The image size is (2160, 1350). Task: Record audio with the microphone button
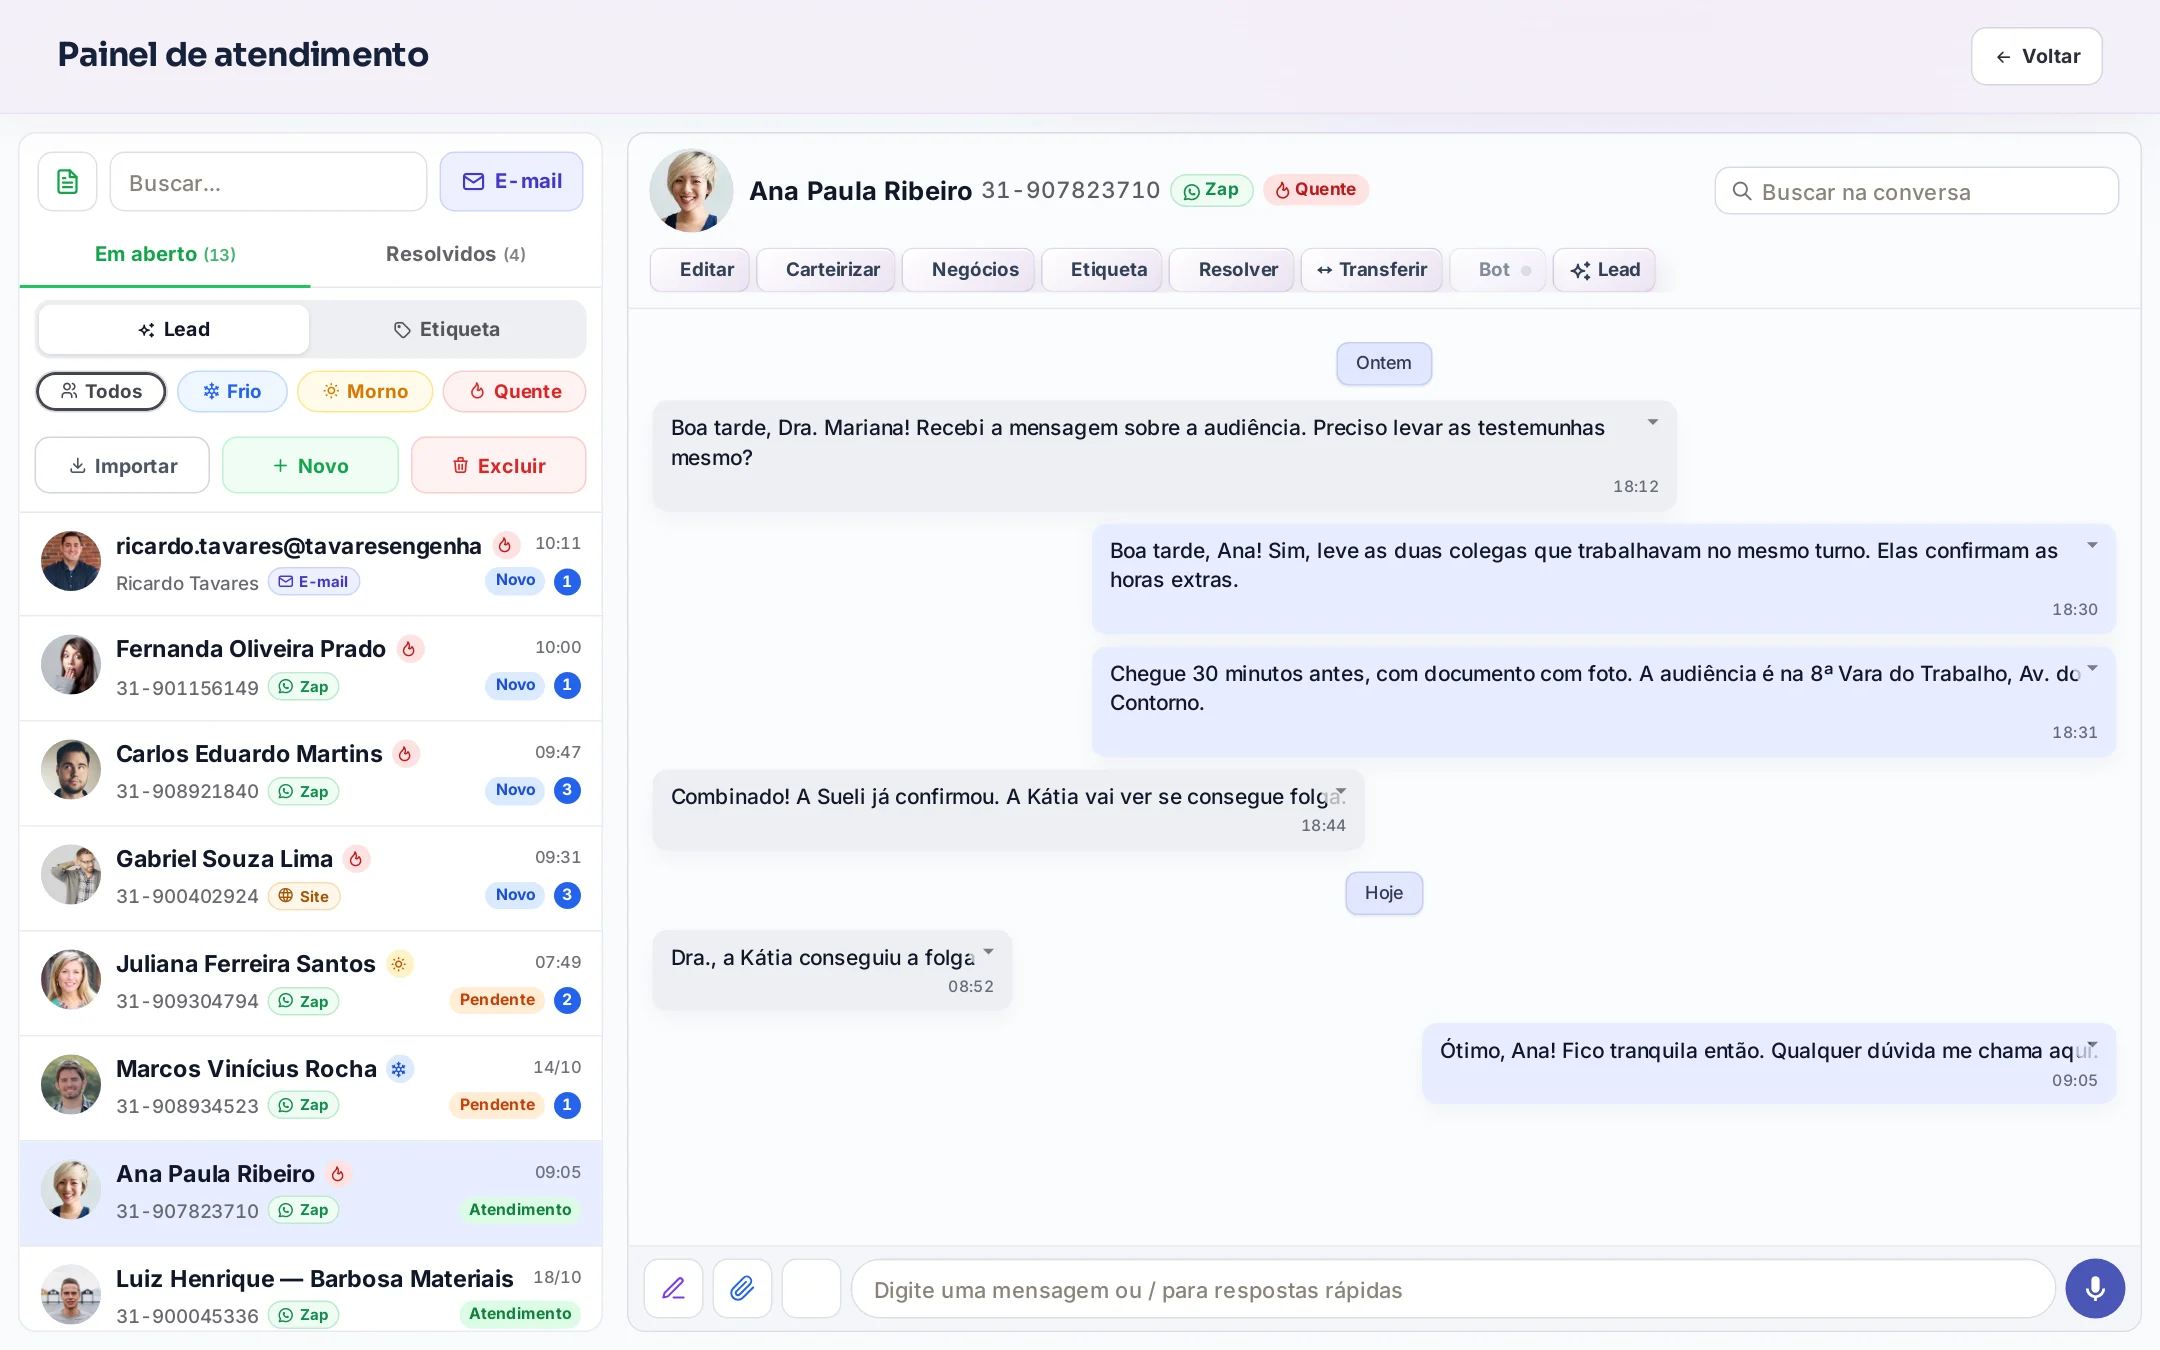pos(2095,1288)
